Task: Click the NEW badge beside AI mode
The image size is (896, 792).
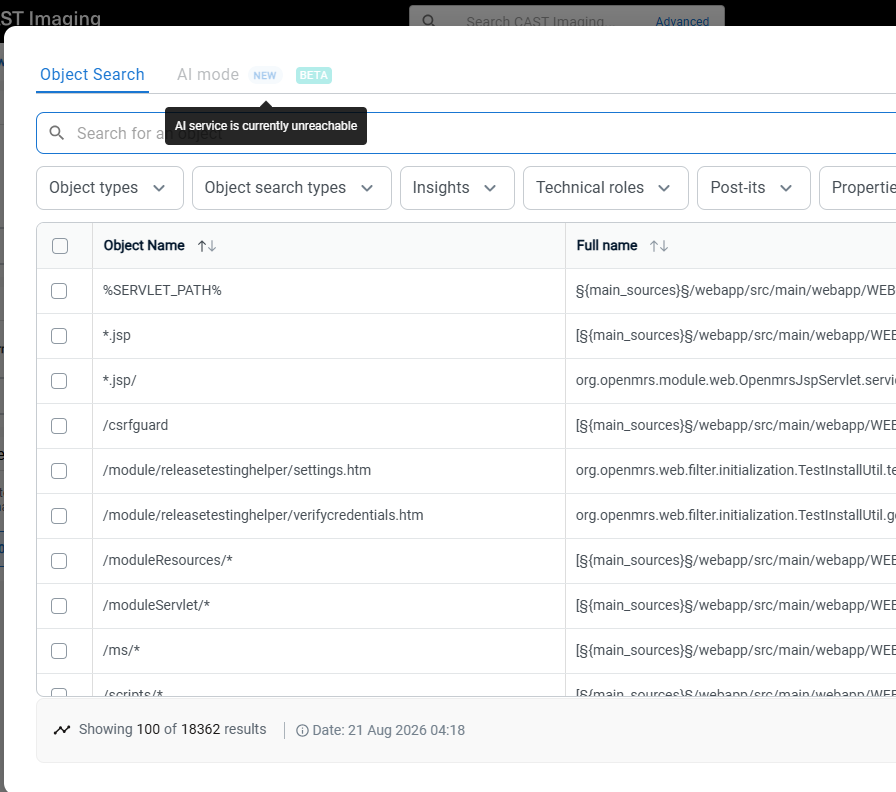Action: pyautogui.click(x=265, y=75)
